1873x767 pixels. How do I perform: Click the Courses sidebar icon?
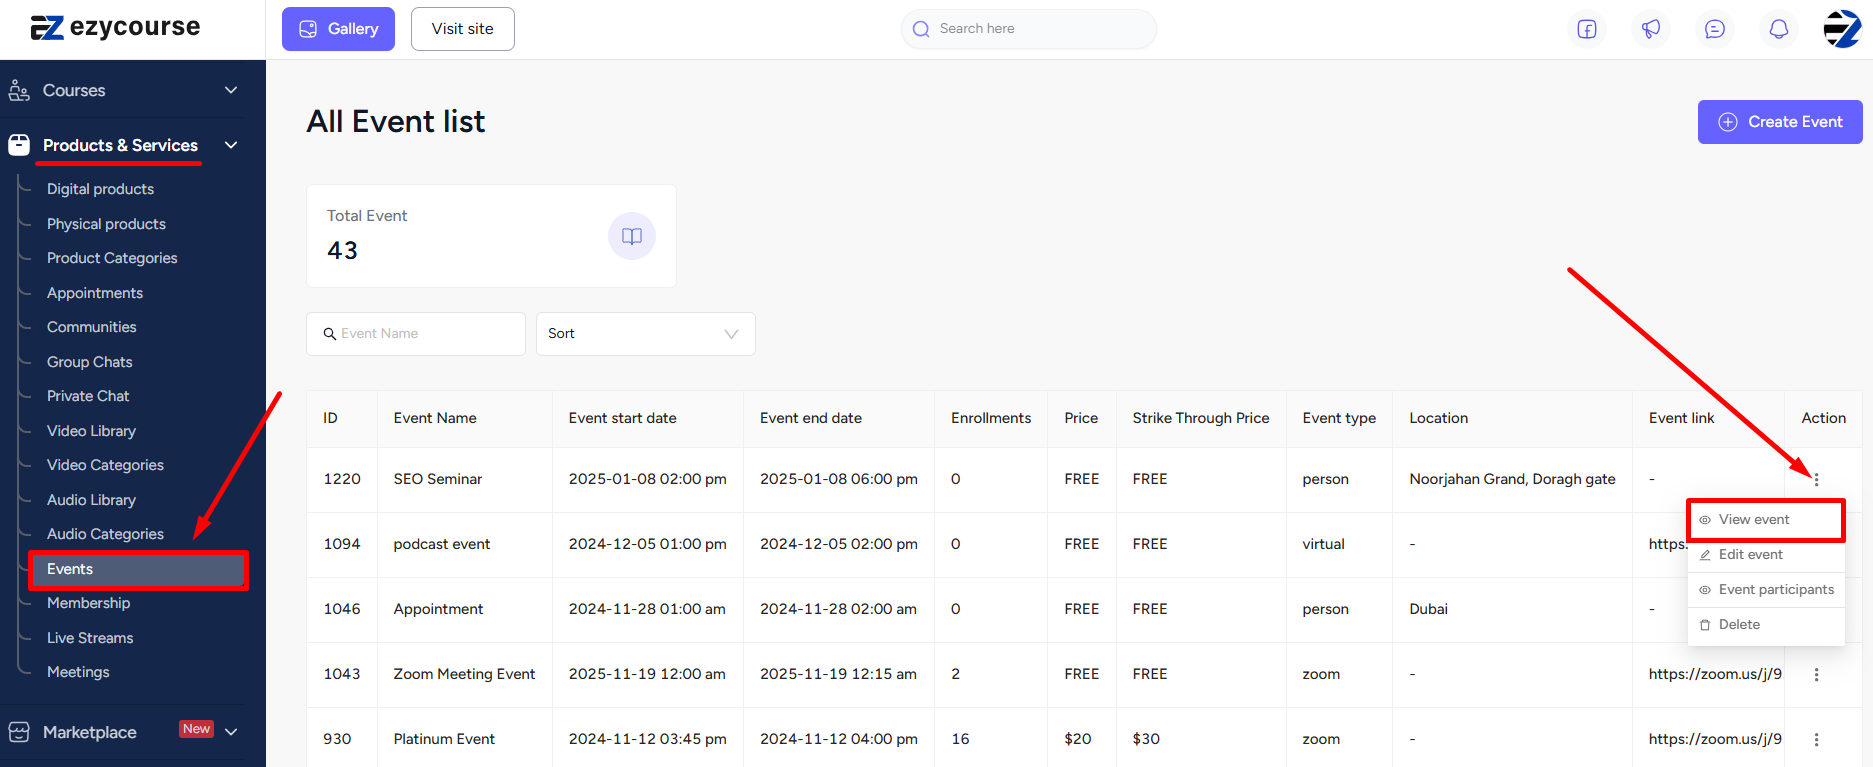[19, 91]
